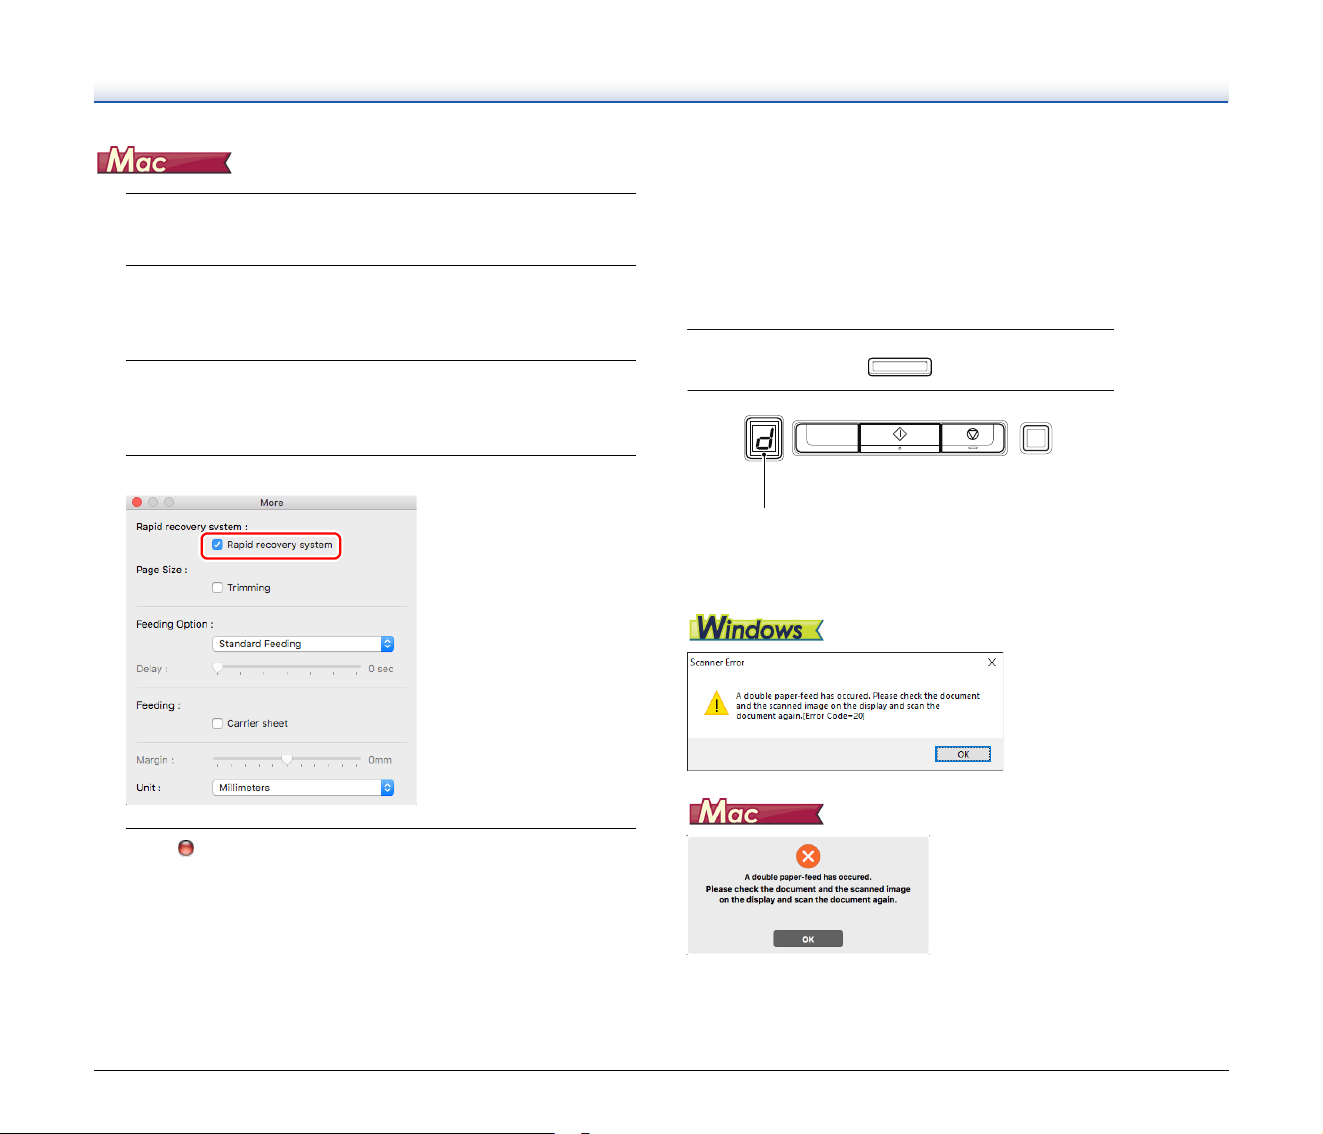Click the small rectangular button illustration above panel
1323x1134 pixels.
(900, 367)
